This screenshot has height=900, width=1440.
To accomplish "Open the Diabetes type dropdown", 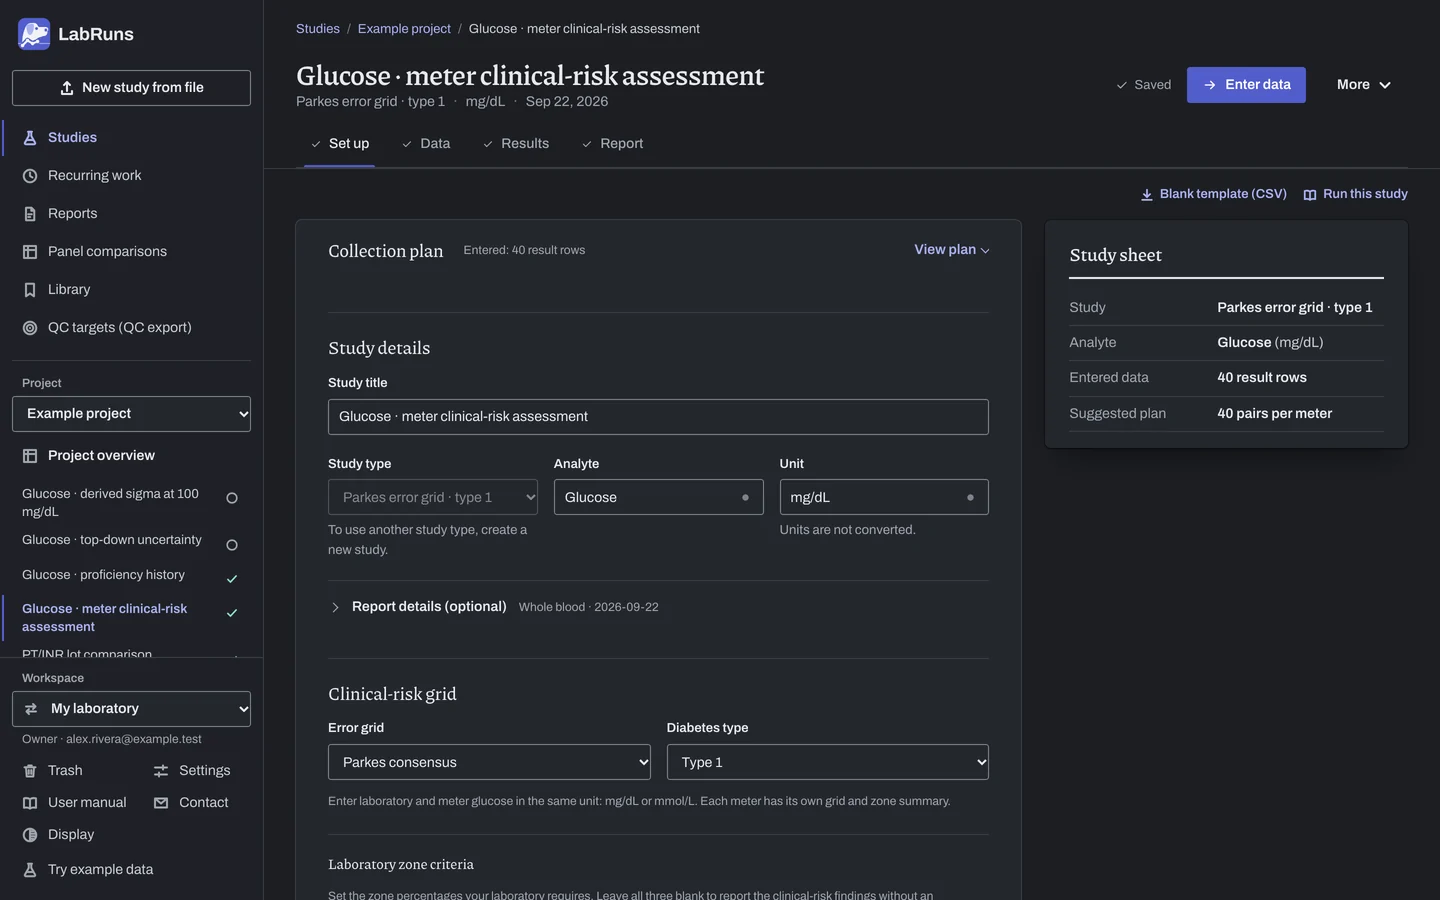I will [828, 762].
